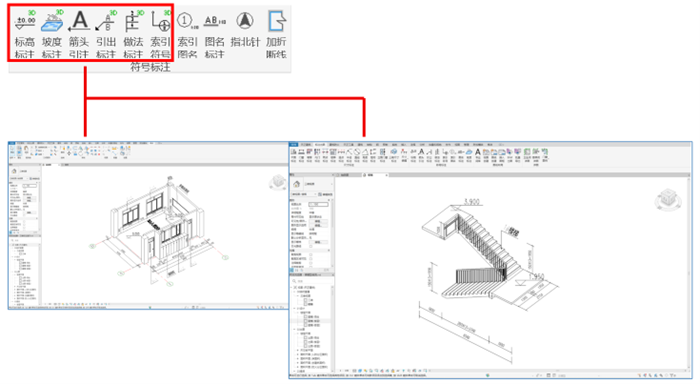Image resolution: width=700 pixels, height=384 pixels.
Task: Select the 索引符号 index symbol tool
Action: (160, 35)
